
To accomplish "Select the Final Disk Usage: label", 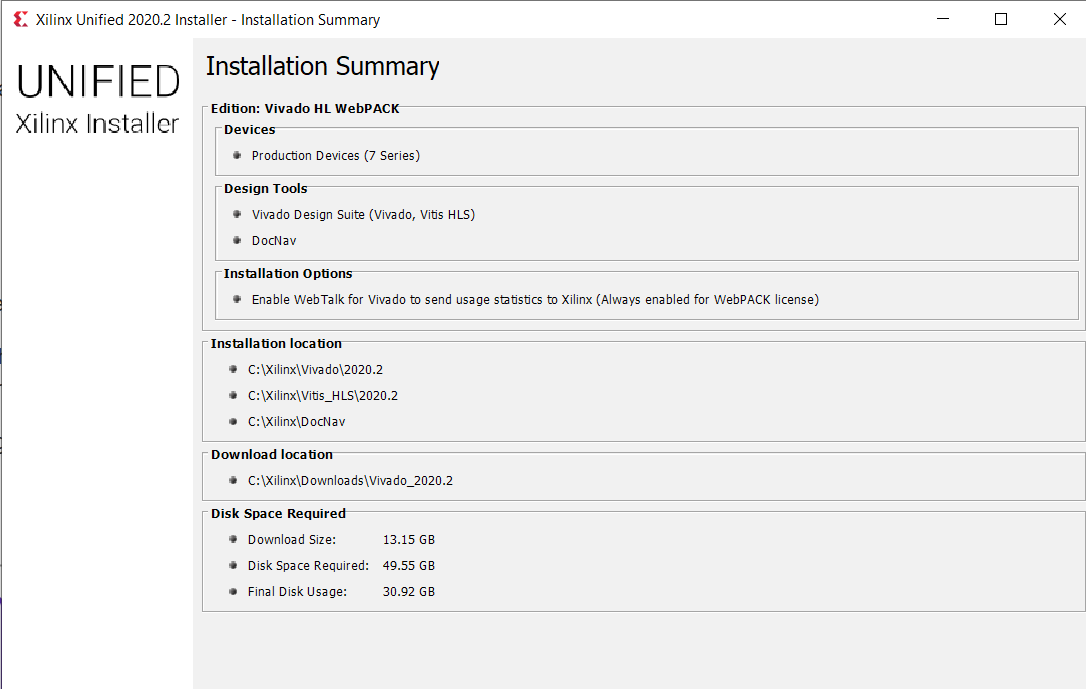I will click(x=297, y=592).
